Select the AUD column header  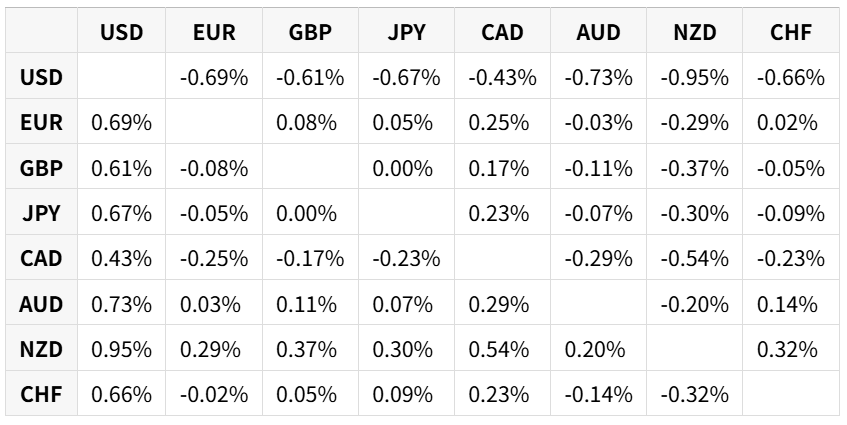point(599,32)
